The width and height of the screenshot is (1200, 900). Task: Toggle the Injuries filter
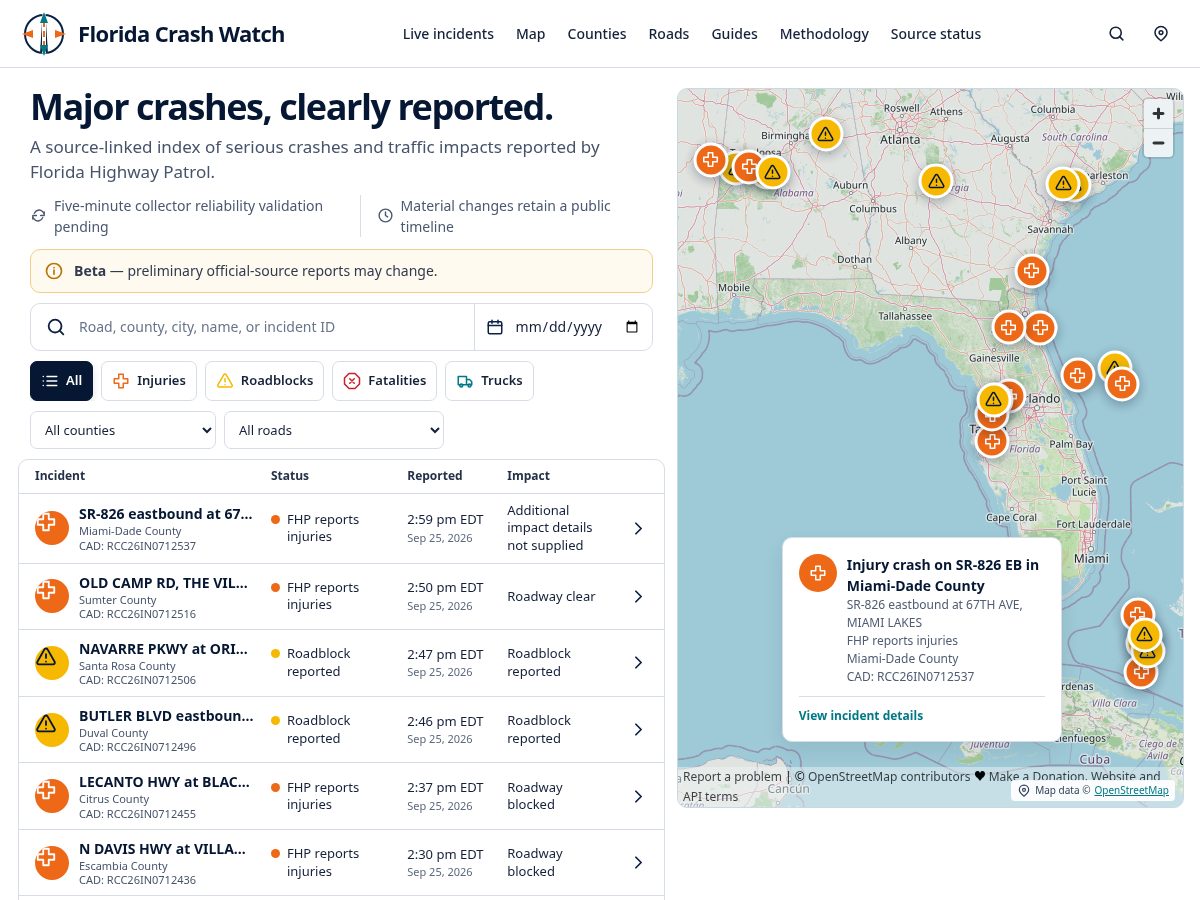click(149, 381)
